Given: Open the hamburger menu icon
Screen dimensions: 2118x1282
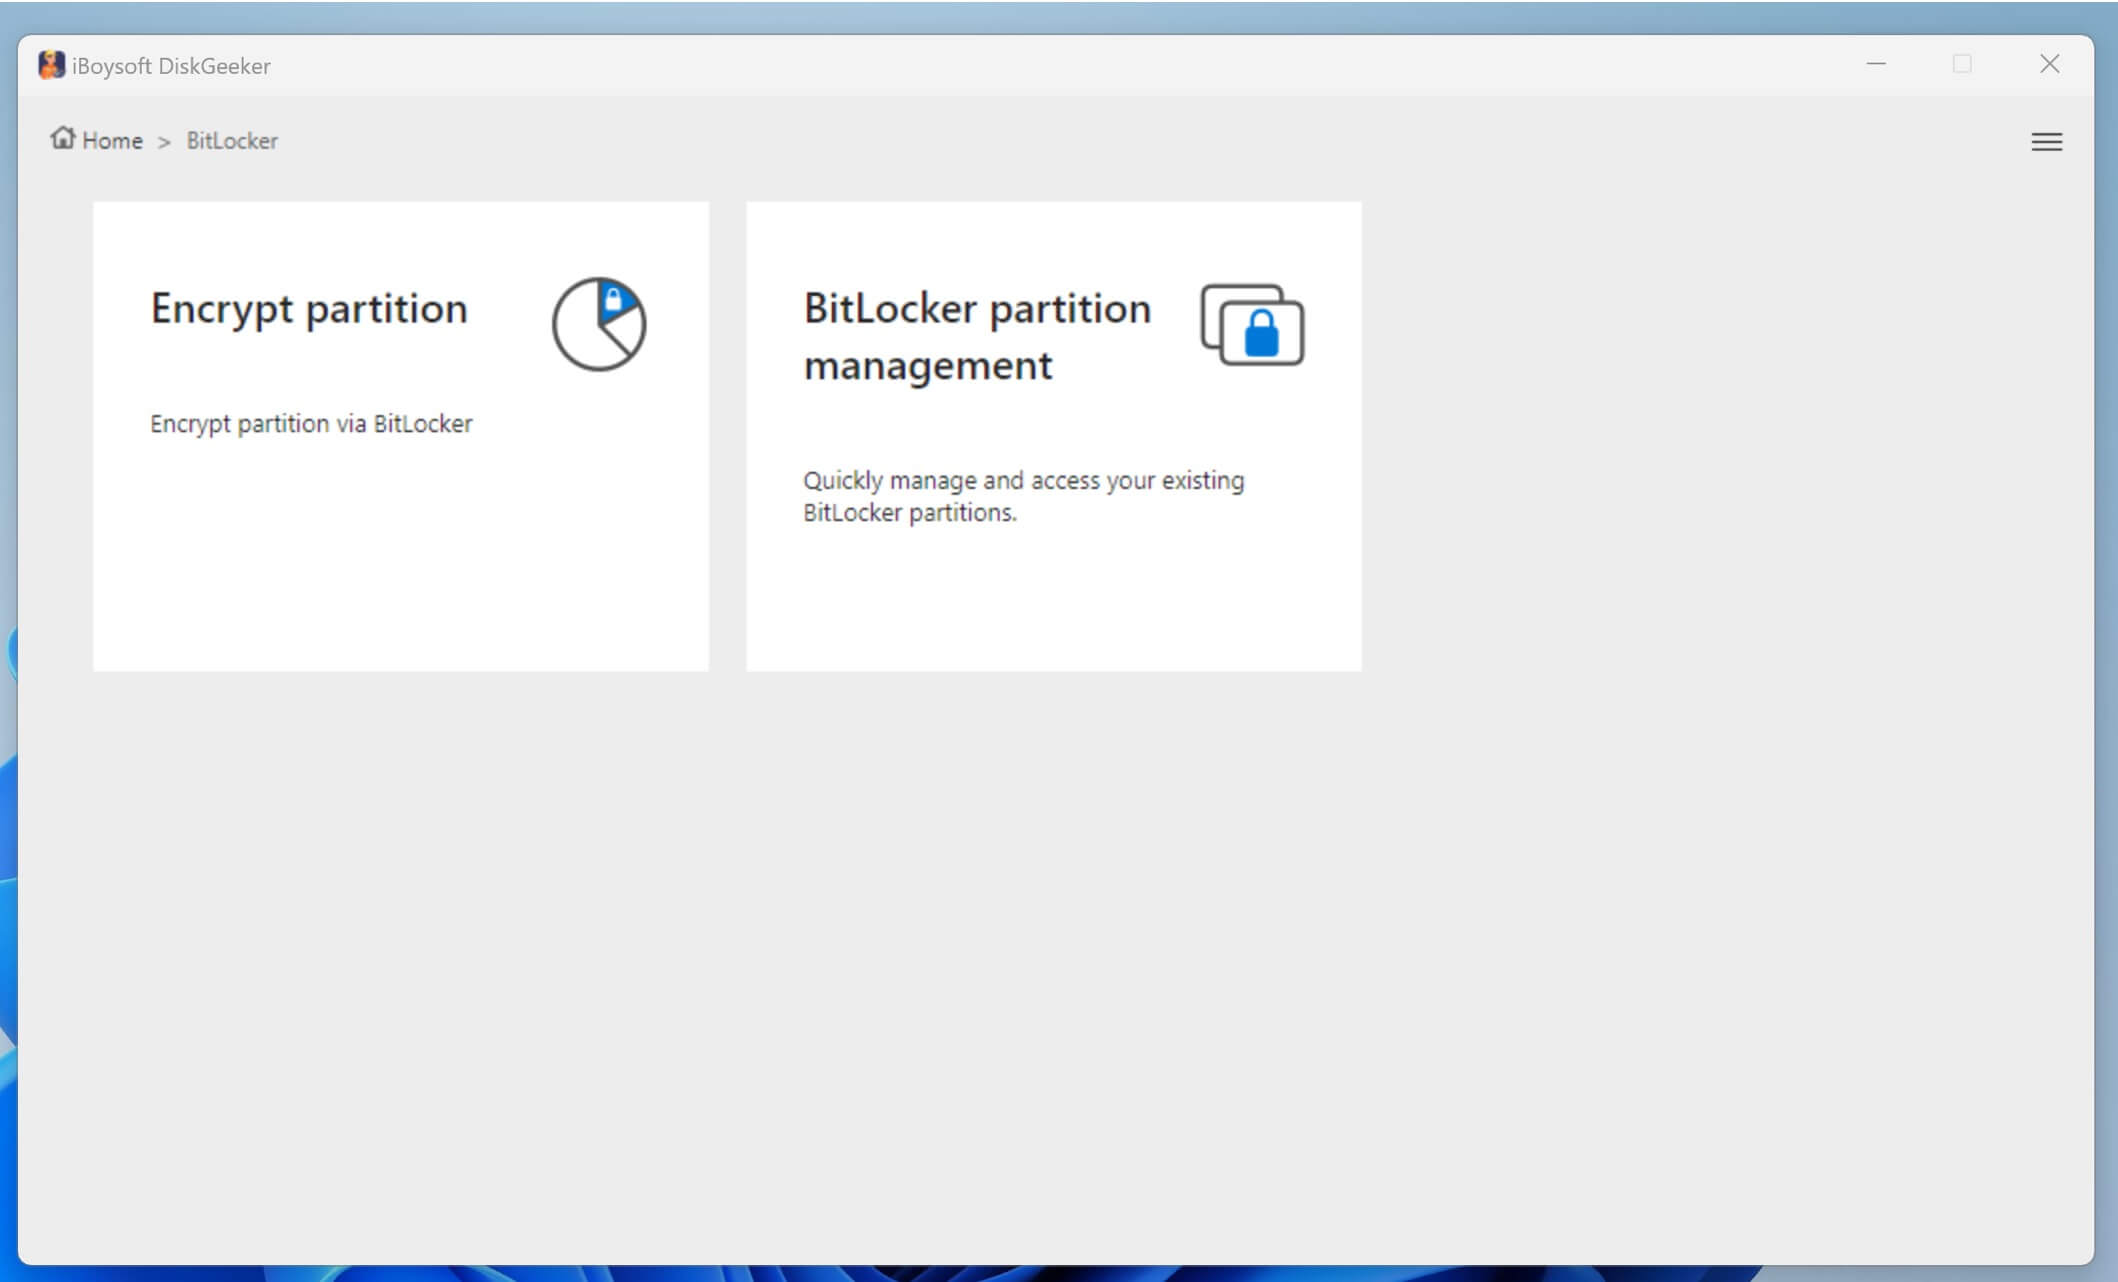Looking at the screenshot, I should [2046, 142].
